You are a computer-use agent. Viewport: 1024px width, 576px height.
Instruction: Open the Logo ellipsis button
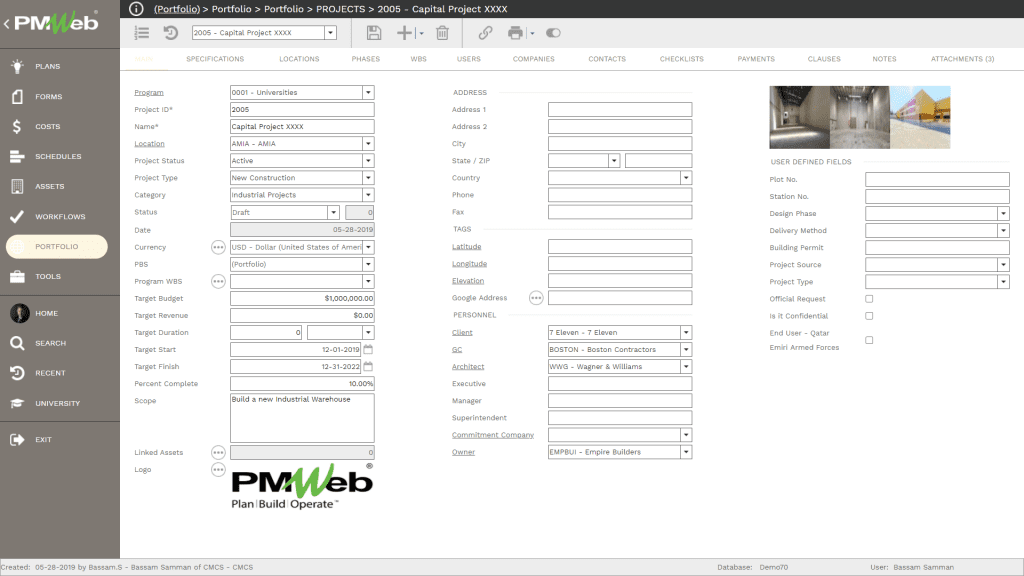click(x=218, y=470)
